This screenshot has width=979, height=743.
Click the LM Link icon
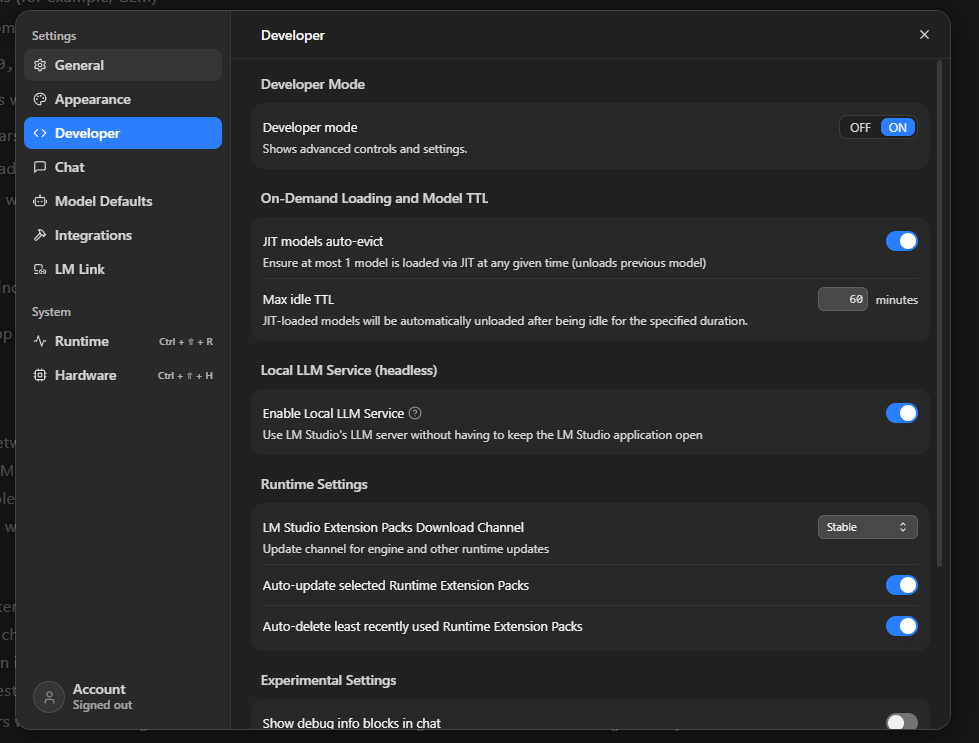coord(40,269)
